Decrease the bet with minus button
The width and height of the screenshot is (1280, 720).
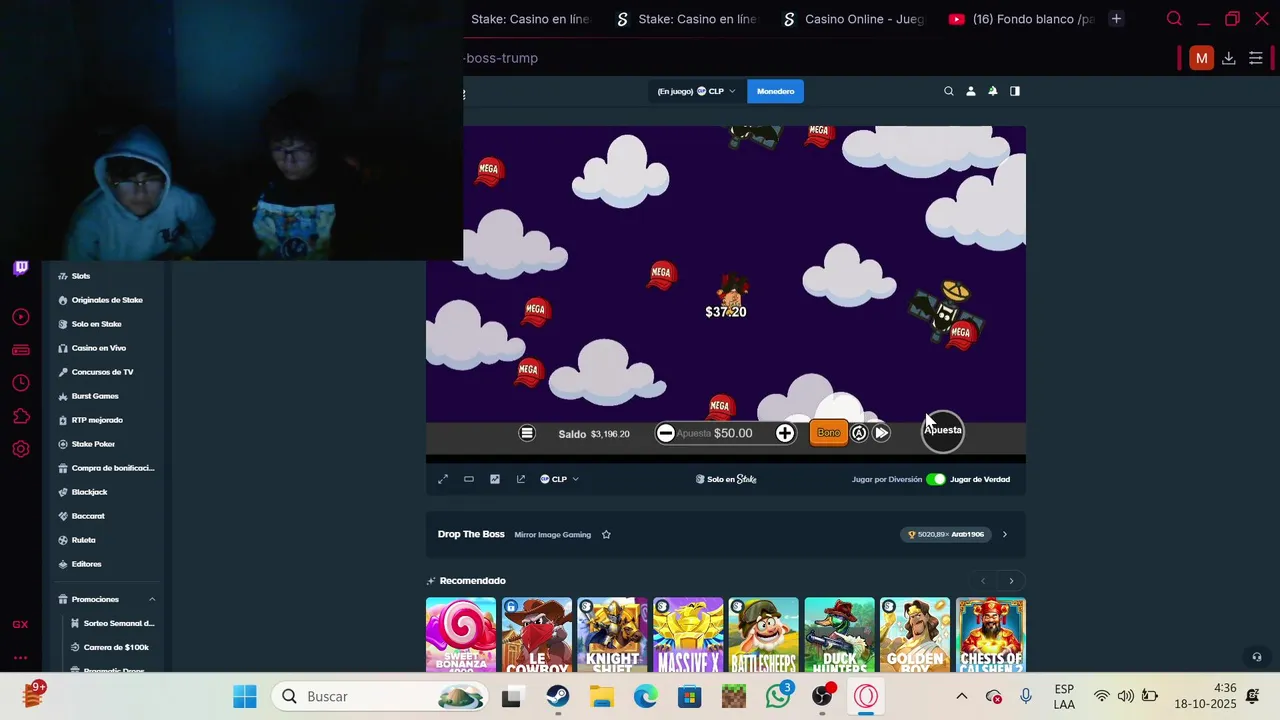click(665, 433)
